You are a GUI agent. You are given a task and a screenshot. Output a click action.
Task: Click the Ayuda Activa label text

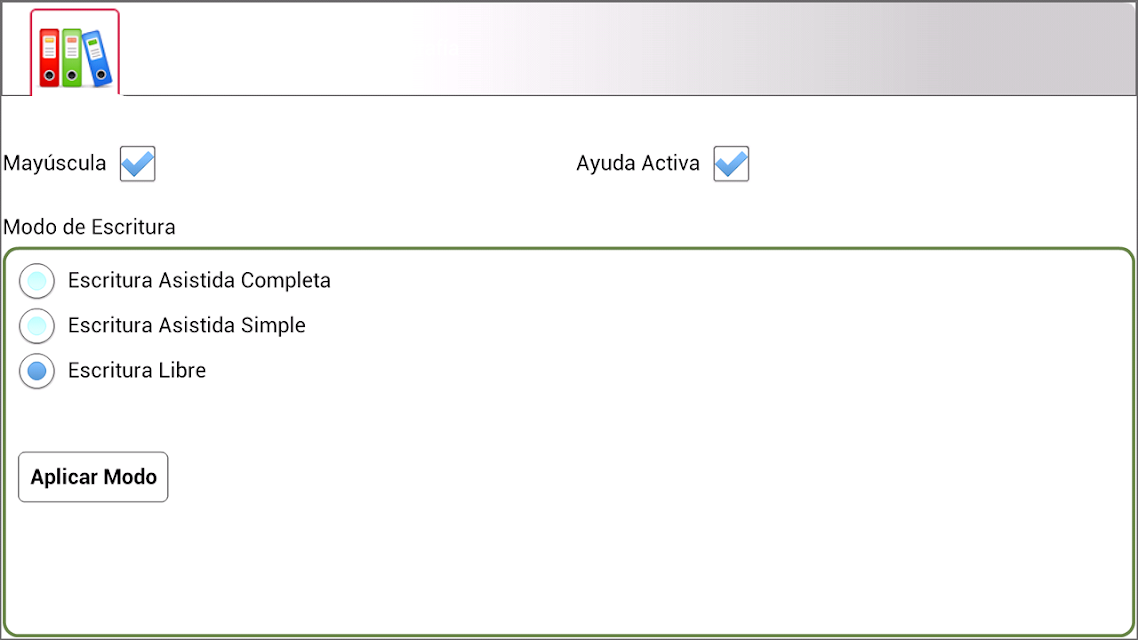[x=638, y=163]
